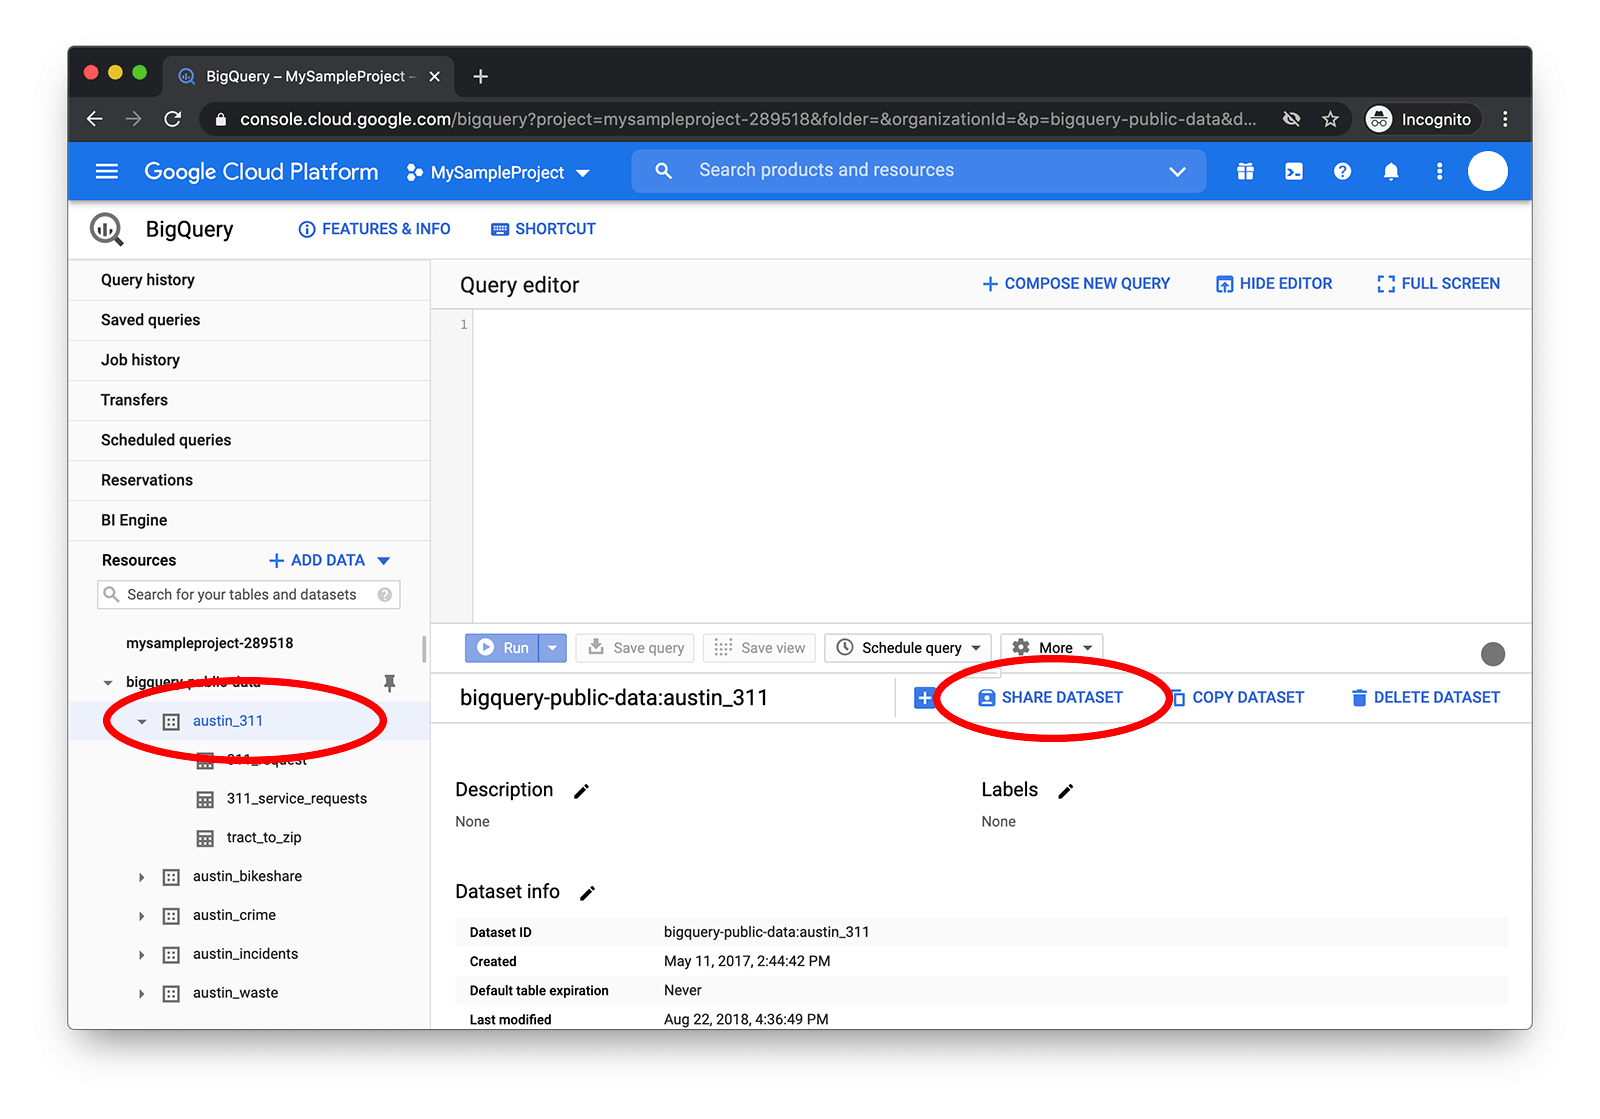The height and width of the screenshot is (1119, 1600).
Task: Click COPY DATASET button
Action: pyautogui.click(x=1237, y=698)
